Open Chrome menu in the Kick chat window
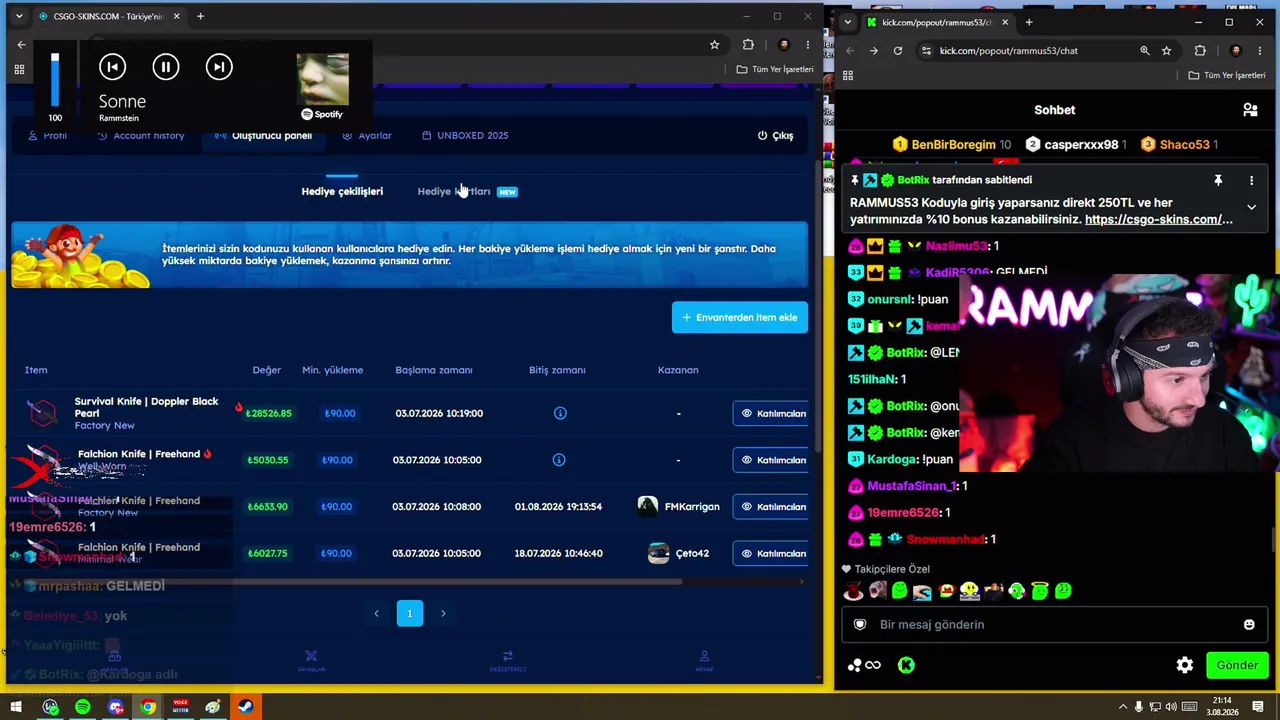The height and width of the screenshot is (720, 1280). (1260, 51)
